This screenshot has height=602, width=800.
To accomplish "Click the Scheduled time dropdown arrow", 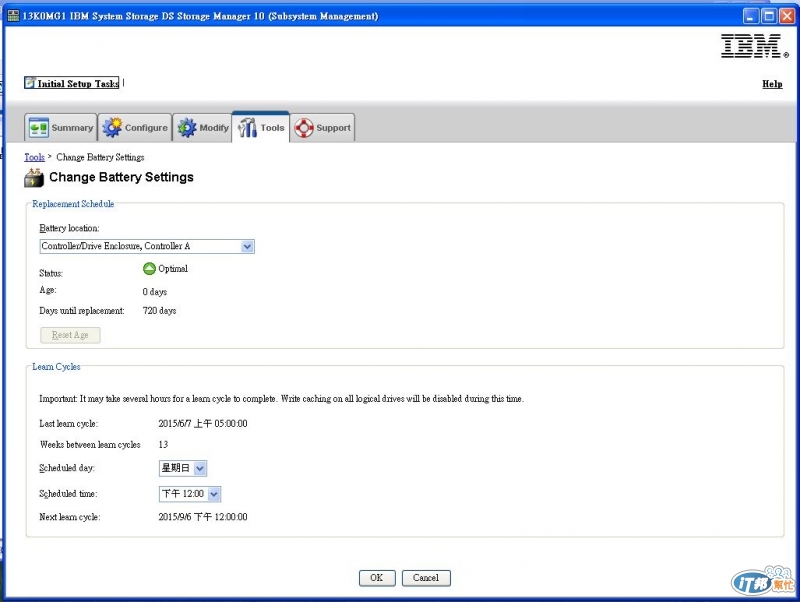I will (214, 494).
